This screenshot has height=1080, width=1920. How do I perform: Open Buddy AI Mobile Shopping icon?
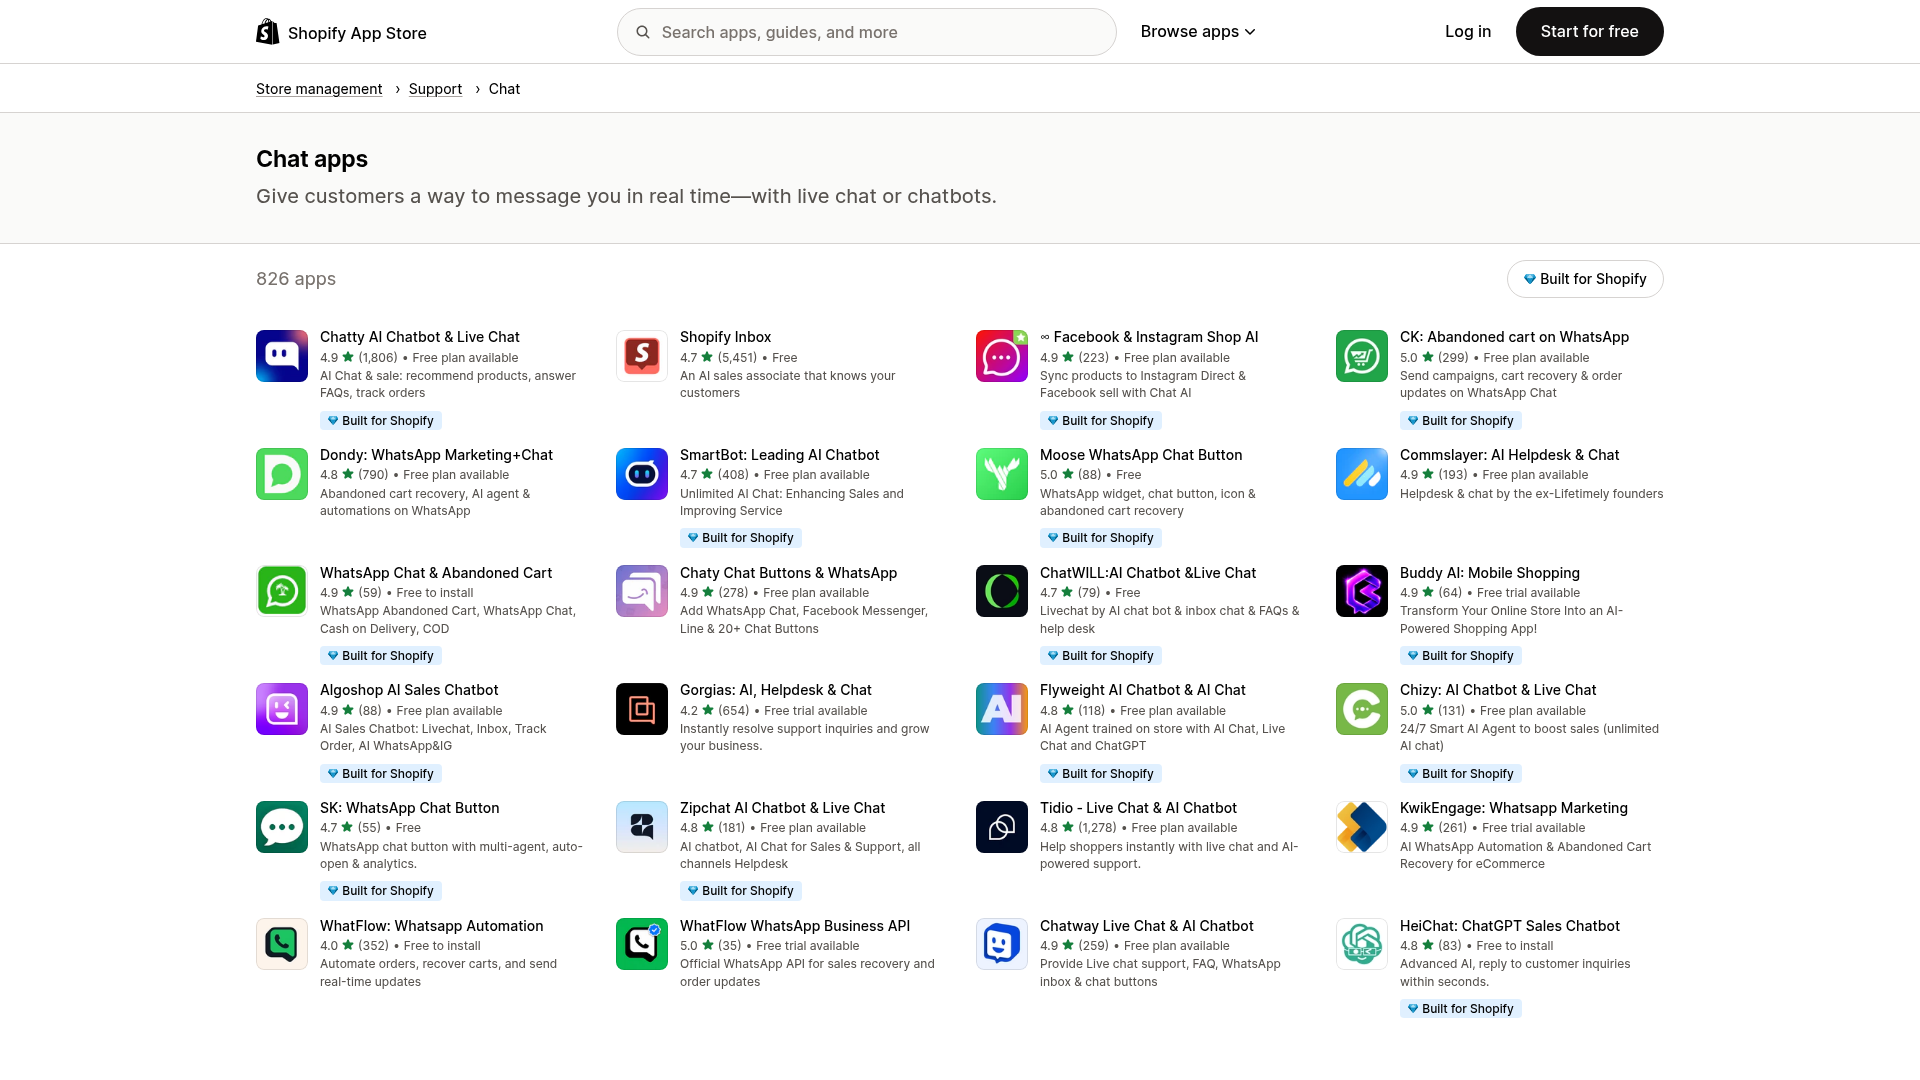pos(1362,591)
